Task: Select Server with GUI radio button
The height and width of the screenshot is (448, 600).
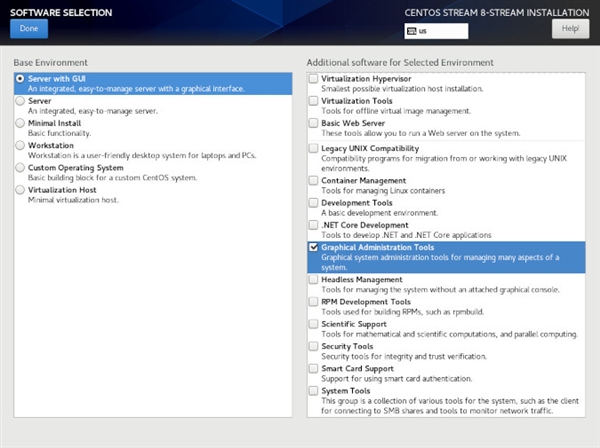Action: point(20,78)
